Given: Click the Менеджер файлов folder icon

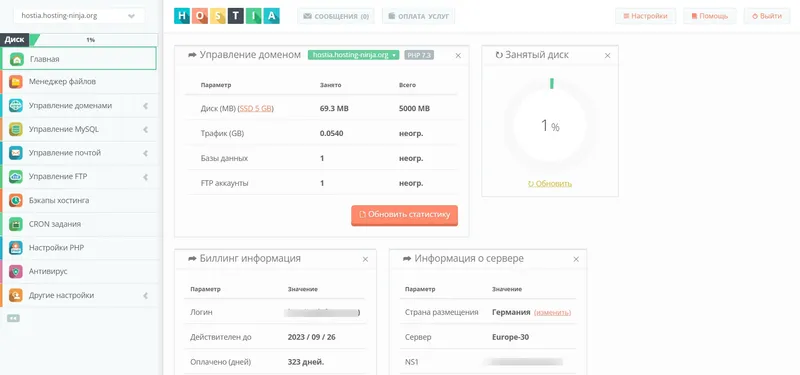Looking at the screenshot, I should pyautogui.click(x=16, y=82).
